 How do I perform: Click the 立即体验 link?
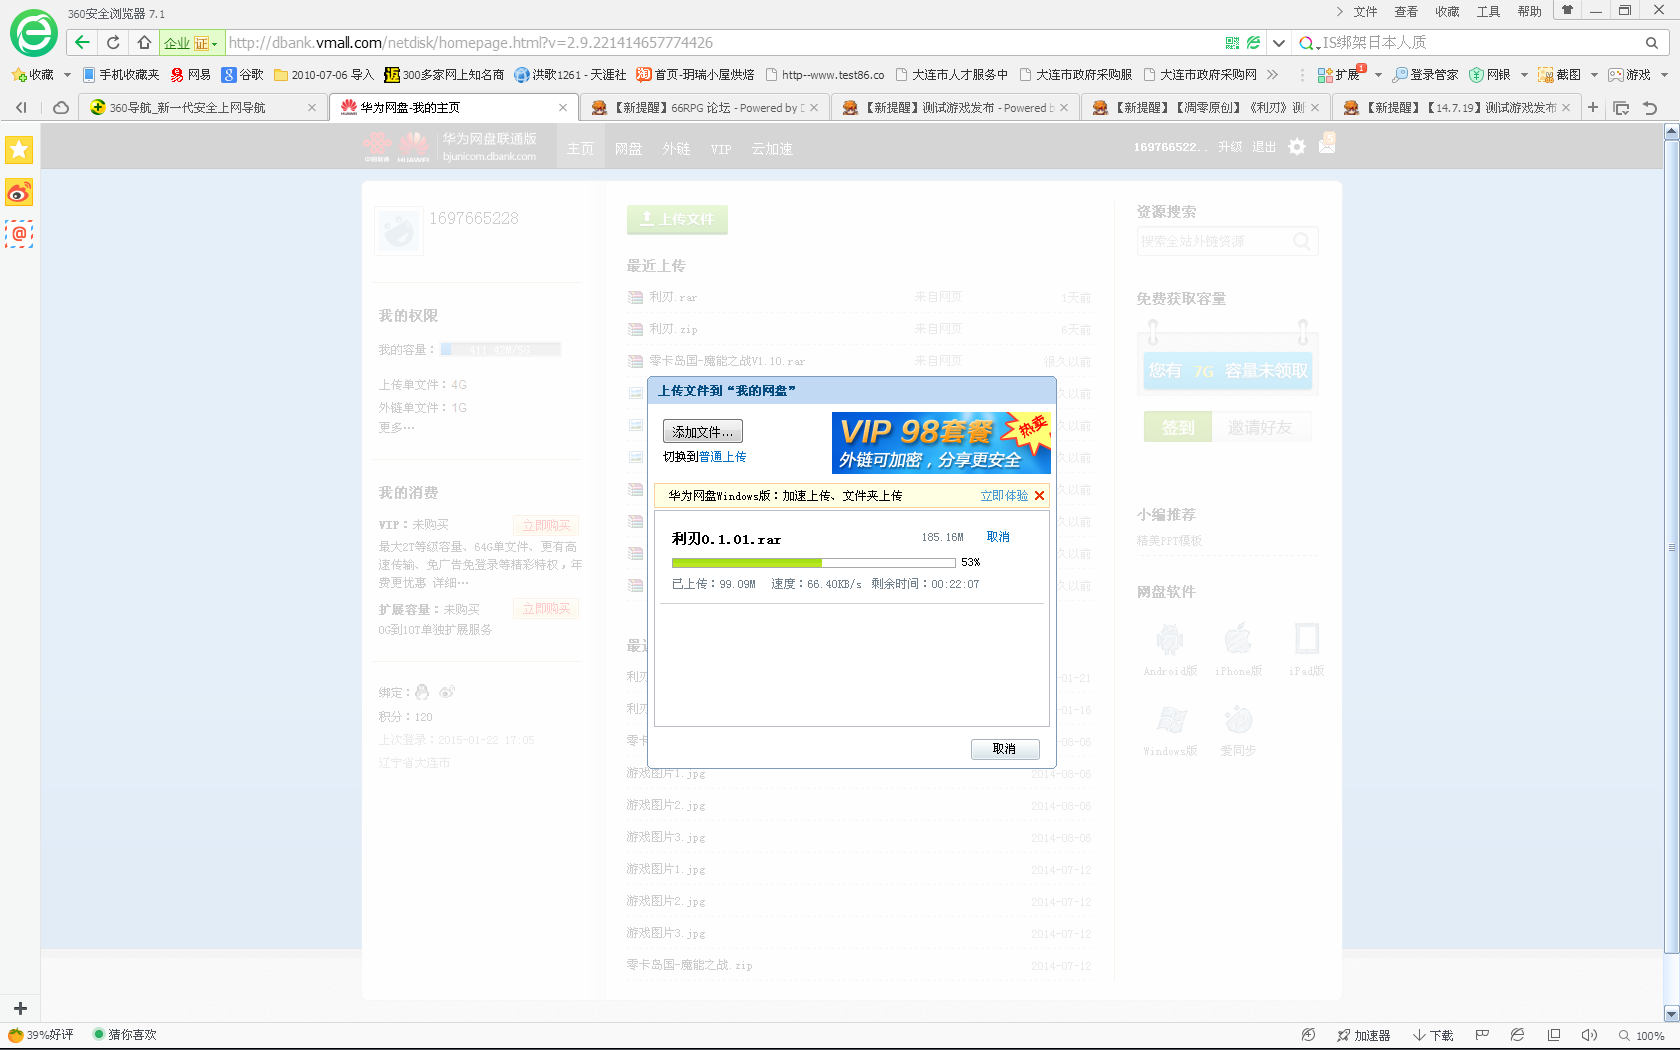[x=1004, y=496]
